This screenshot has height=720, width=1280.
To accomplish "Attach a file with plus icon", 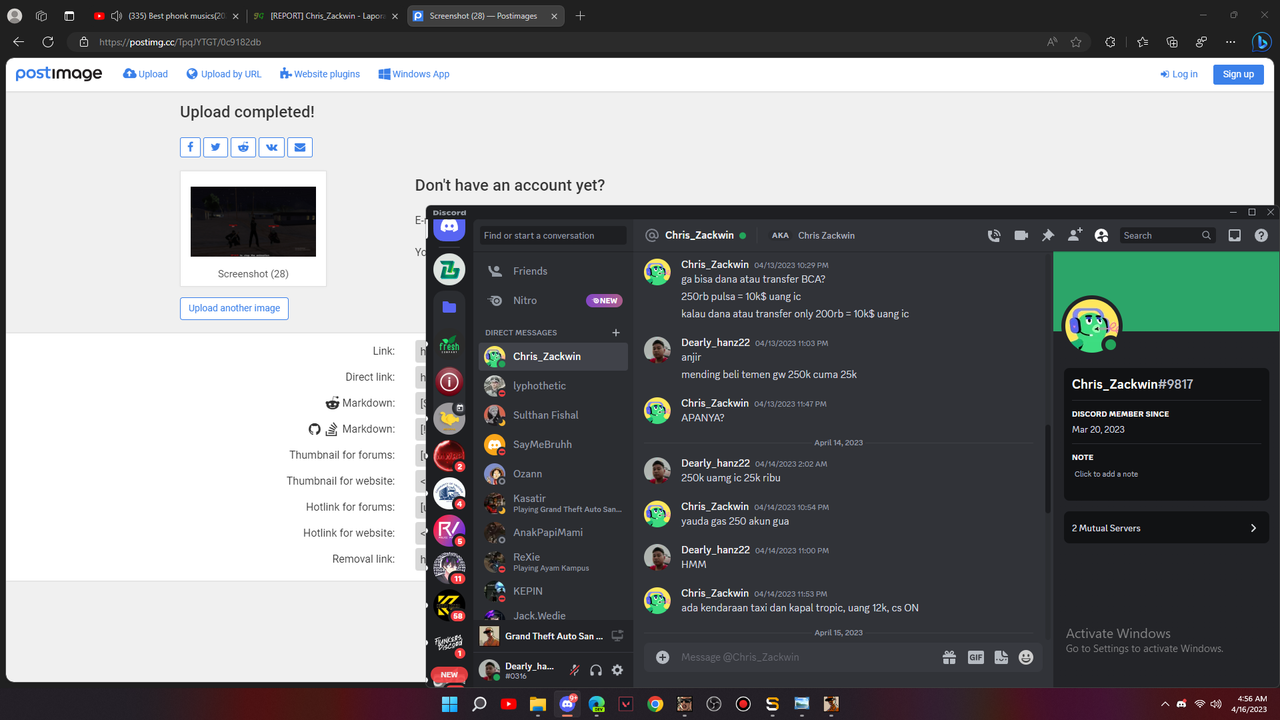I will pos(662,657).
